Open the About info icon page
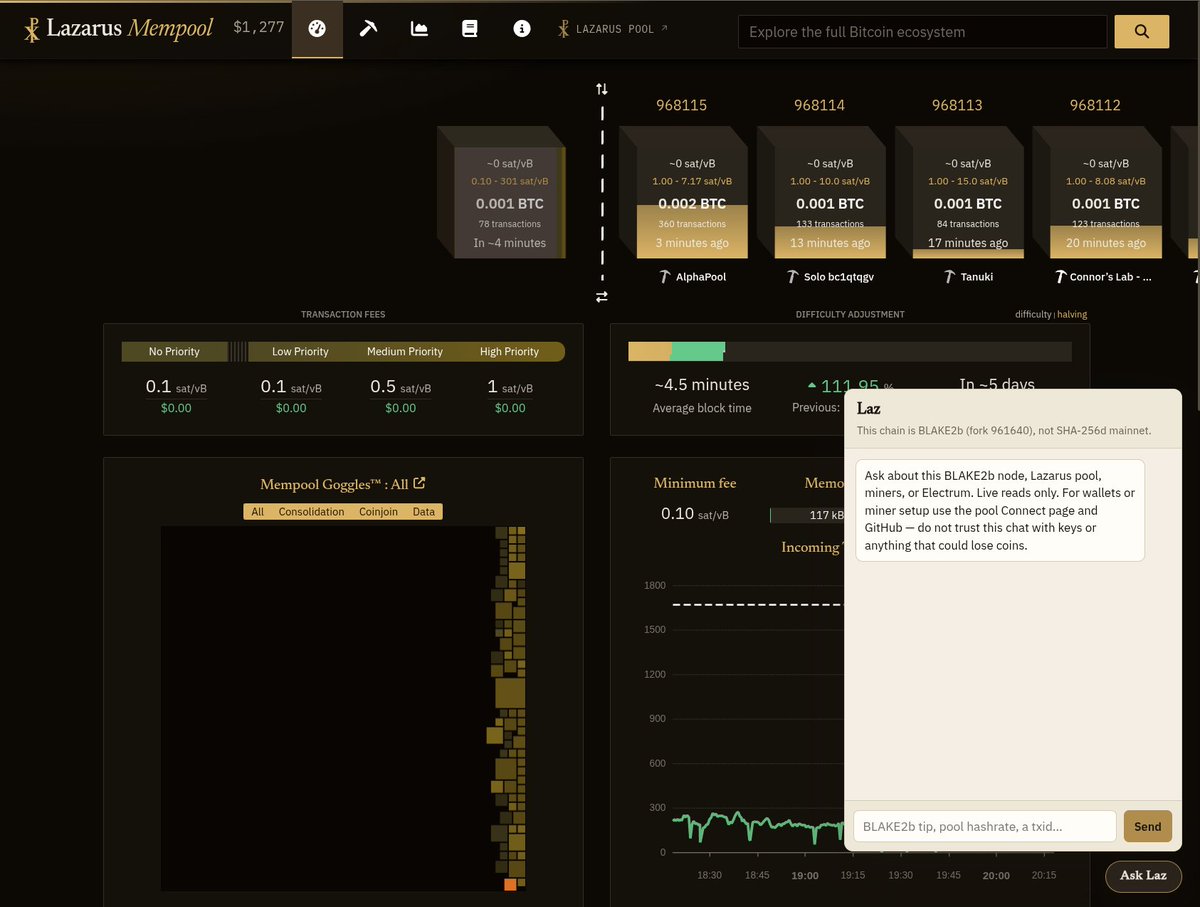 [x=521, y=29]
